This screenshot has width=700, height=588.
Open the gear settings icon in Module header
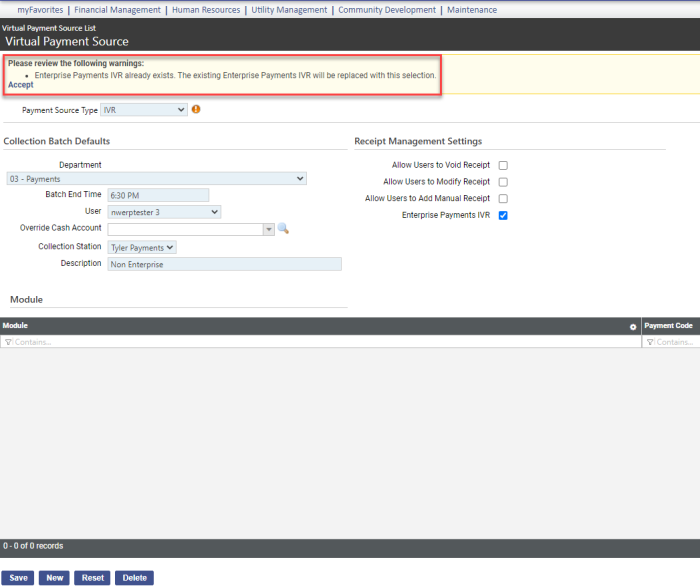click(632, 327)
